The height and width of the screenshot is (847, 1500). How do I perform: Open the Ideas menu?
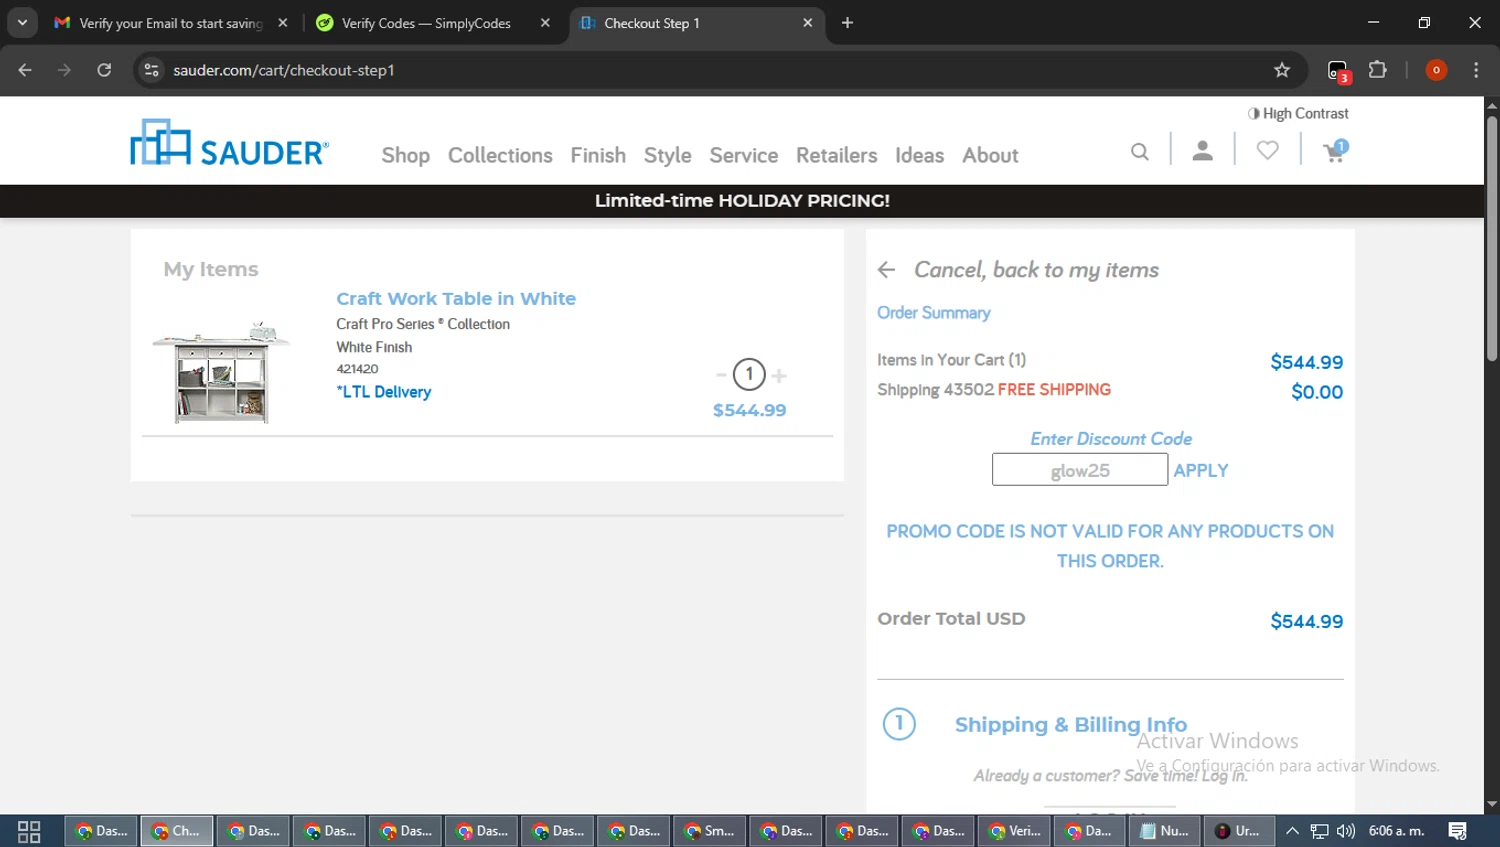coord(920,155)
